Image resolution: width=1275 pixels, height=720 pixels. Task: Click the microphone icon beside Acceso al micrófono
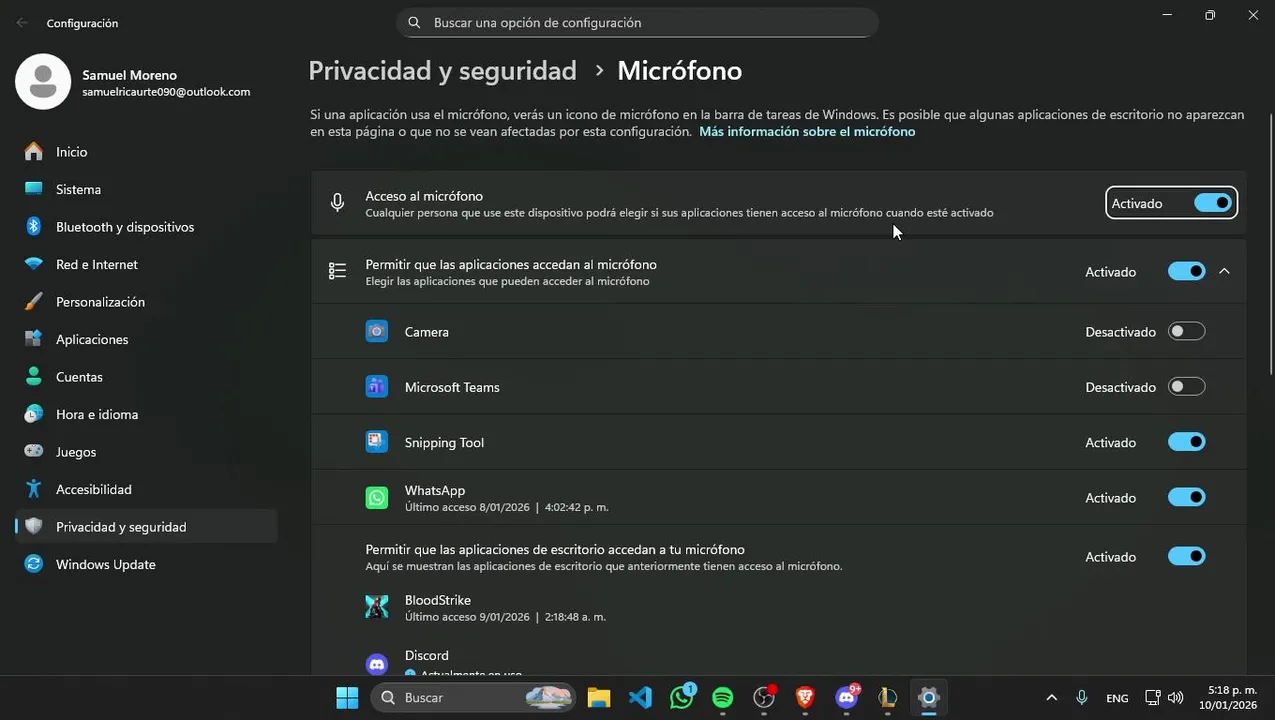coord(338,203)
